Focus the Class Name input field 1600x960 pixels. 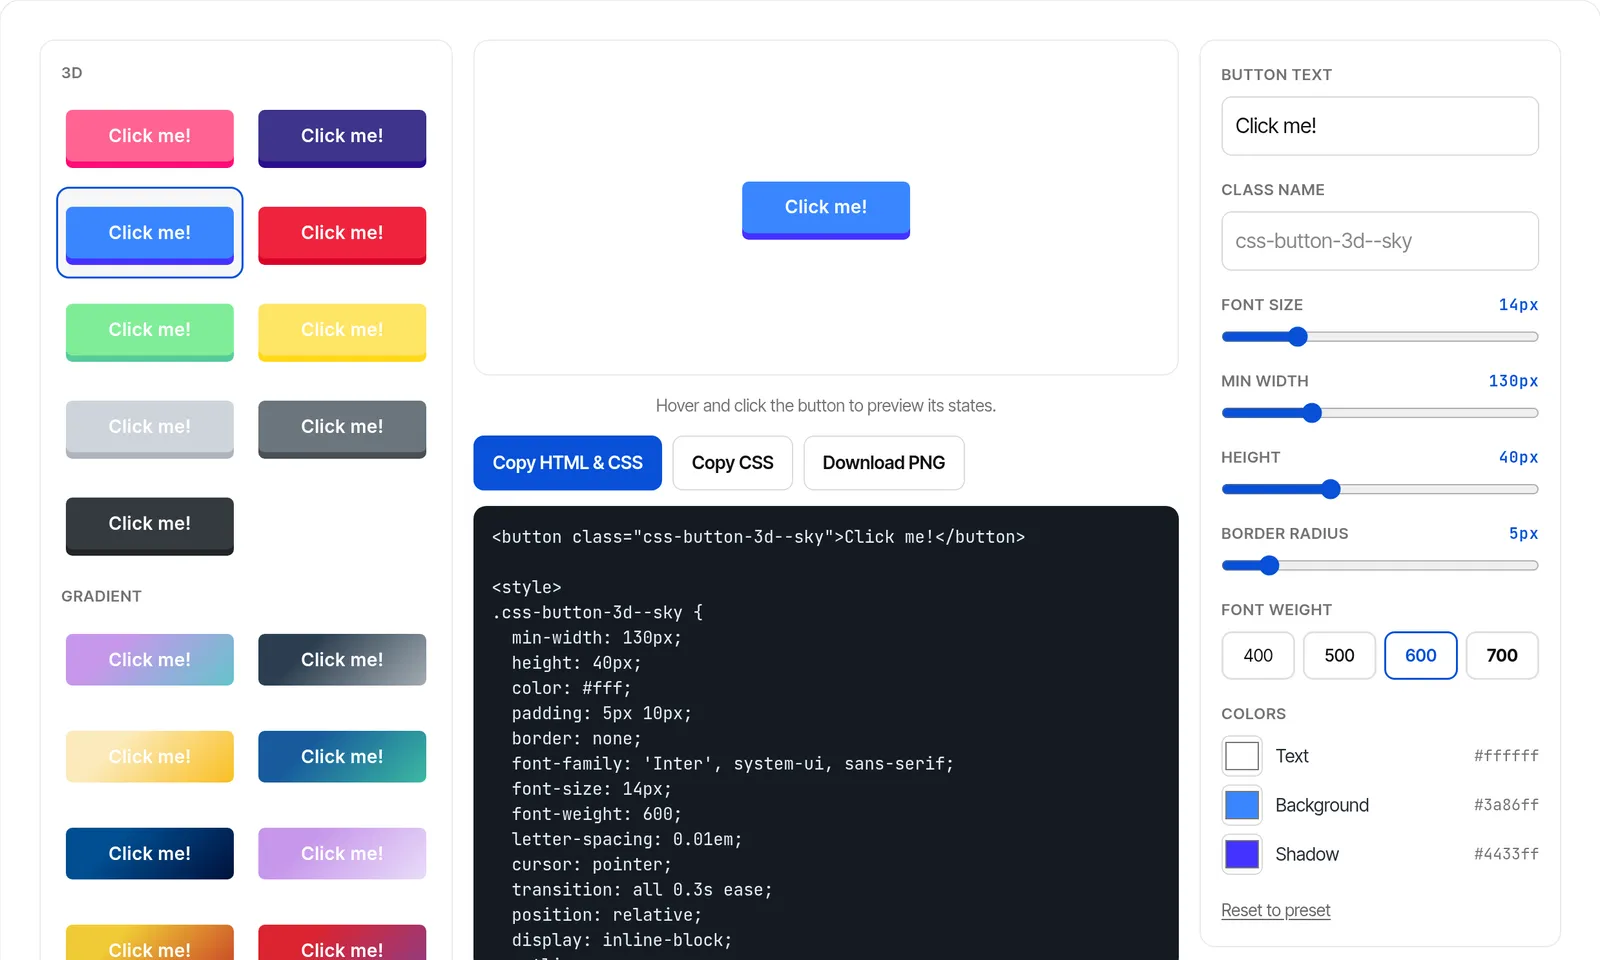point(1380,241)
